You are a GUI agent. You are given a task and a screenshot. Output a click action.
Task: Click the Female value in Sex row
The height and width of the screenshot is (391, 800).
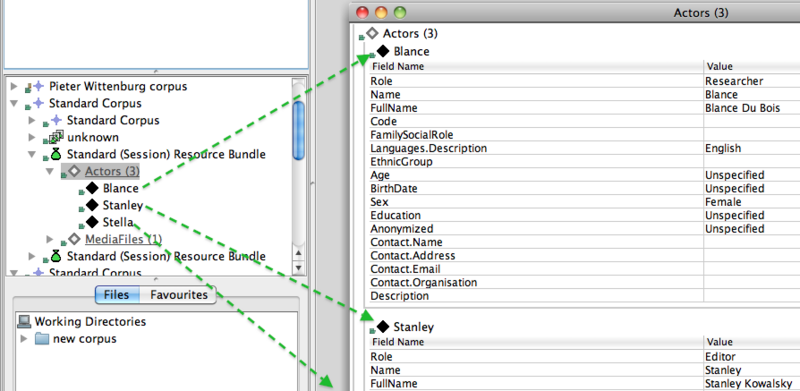click(x=723, y=202)
